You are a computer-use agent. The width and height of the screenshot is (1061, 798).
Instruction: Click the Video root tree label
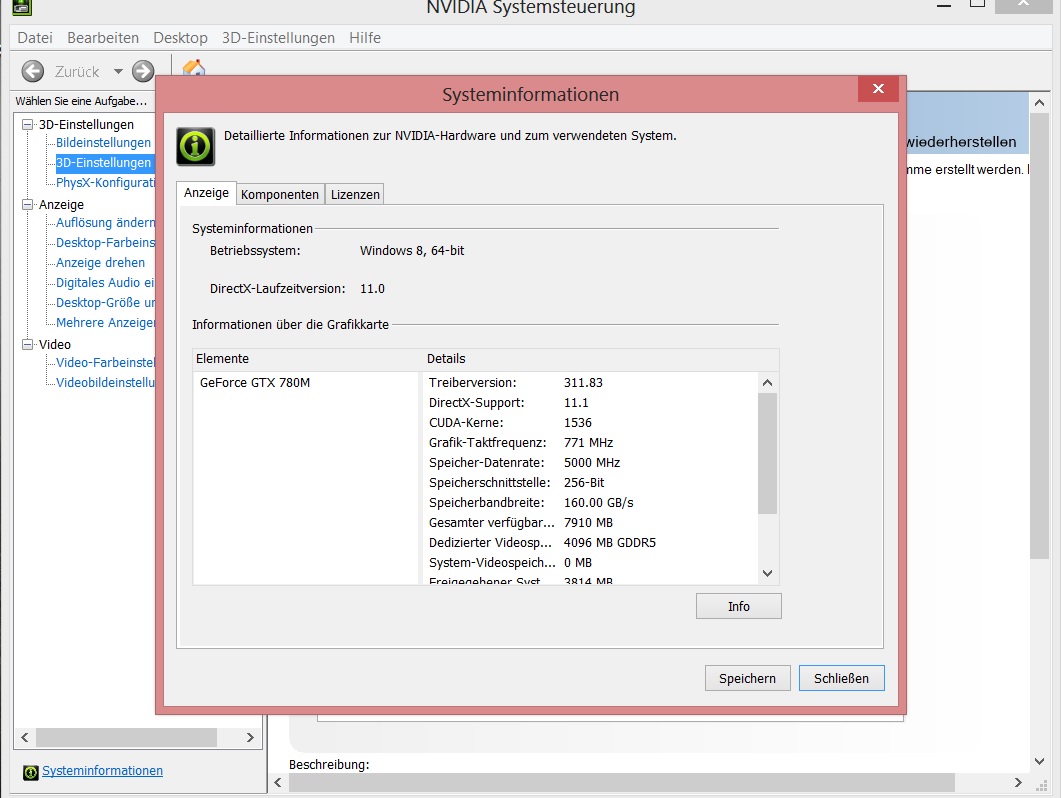55,345
